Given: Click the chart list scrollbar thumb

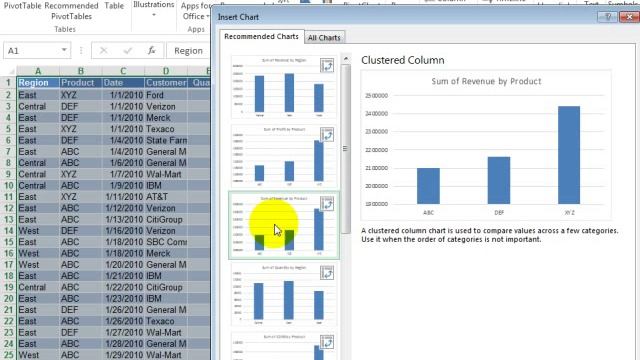Looking at the screenshot, I should (x=346, y=149).
